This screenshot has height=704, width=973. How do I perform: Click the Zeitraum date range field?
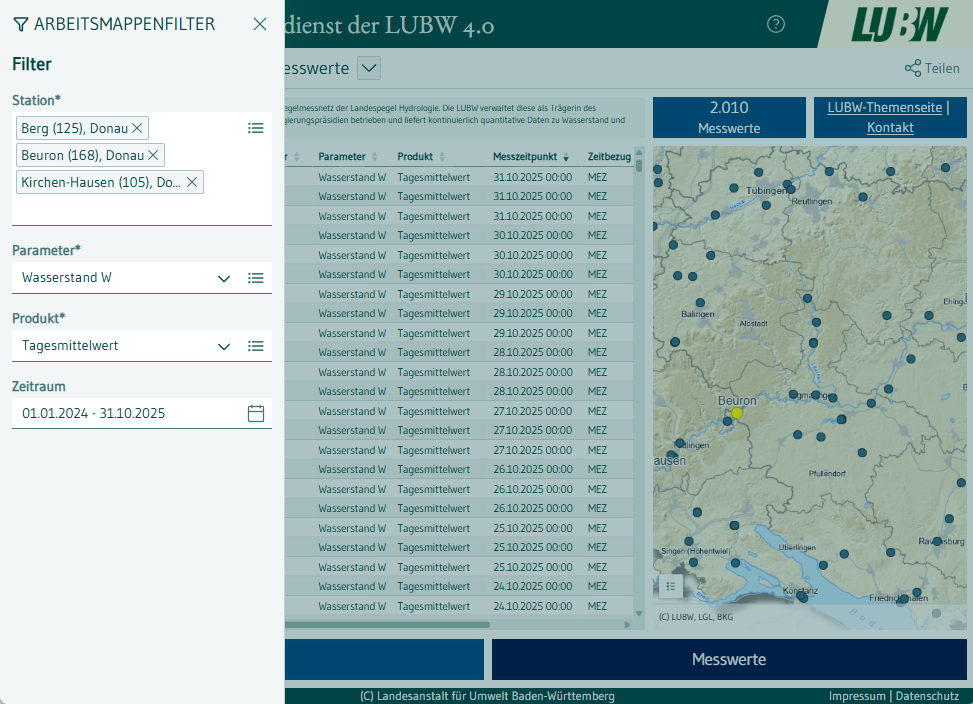pos(141,413)
